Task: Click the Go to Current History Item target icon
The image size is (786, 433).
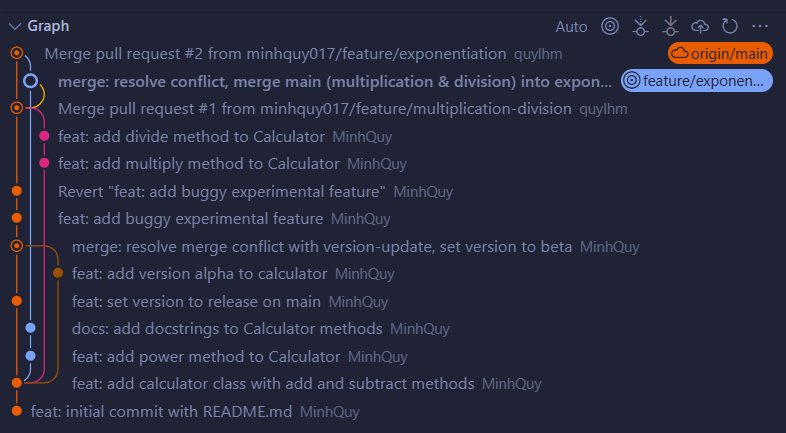Action: point(610,26)
